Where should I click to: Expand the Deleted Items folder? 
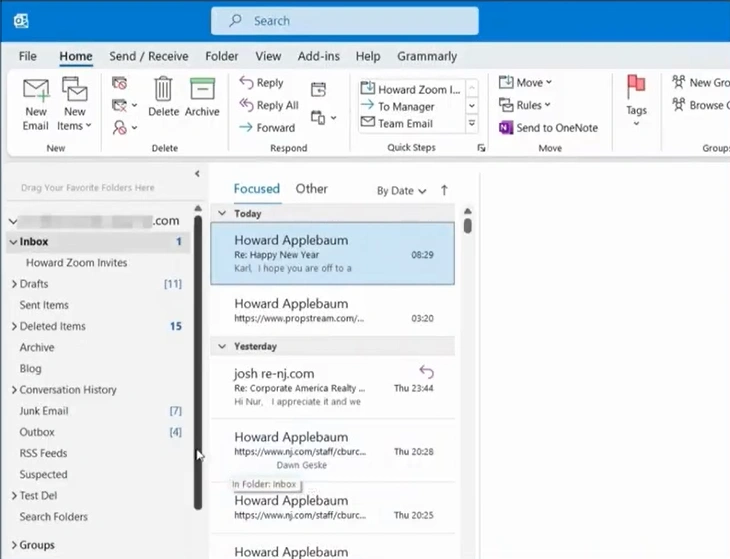[x=14, y=326]
